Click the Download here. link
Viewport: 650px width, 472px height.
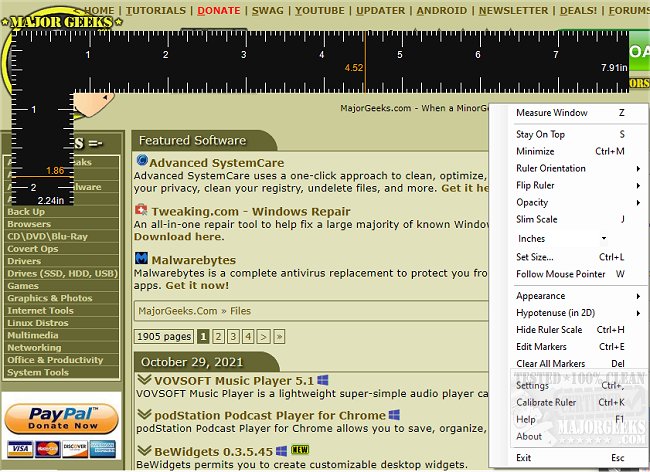[x=179, y=237]
